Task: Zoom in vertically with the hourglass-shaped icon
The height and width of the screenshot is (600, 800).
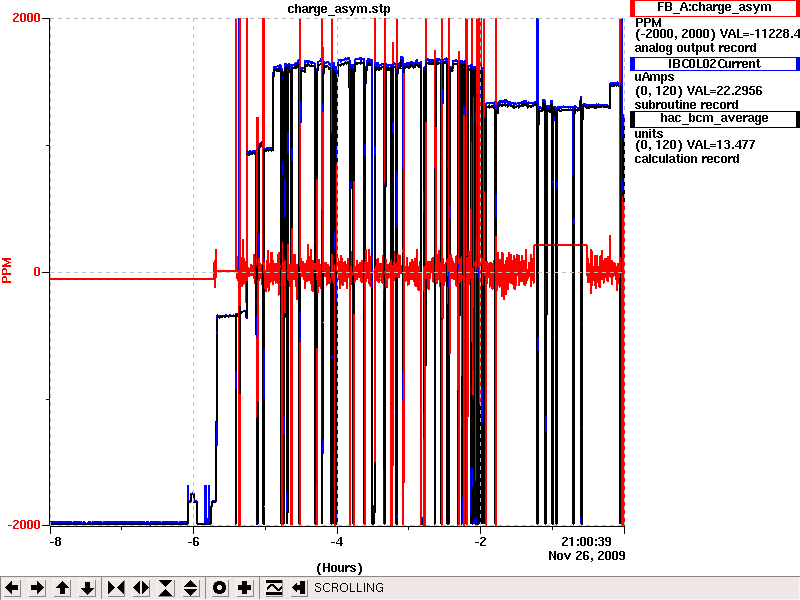Action: pos(166,588)
